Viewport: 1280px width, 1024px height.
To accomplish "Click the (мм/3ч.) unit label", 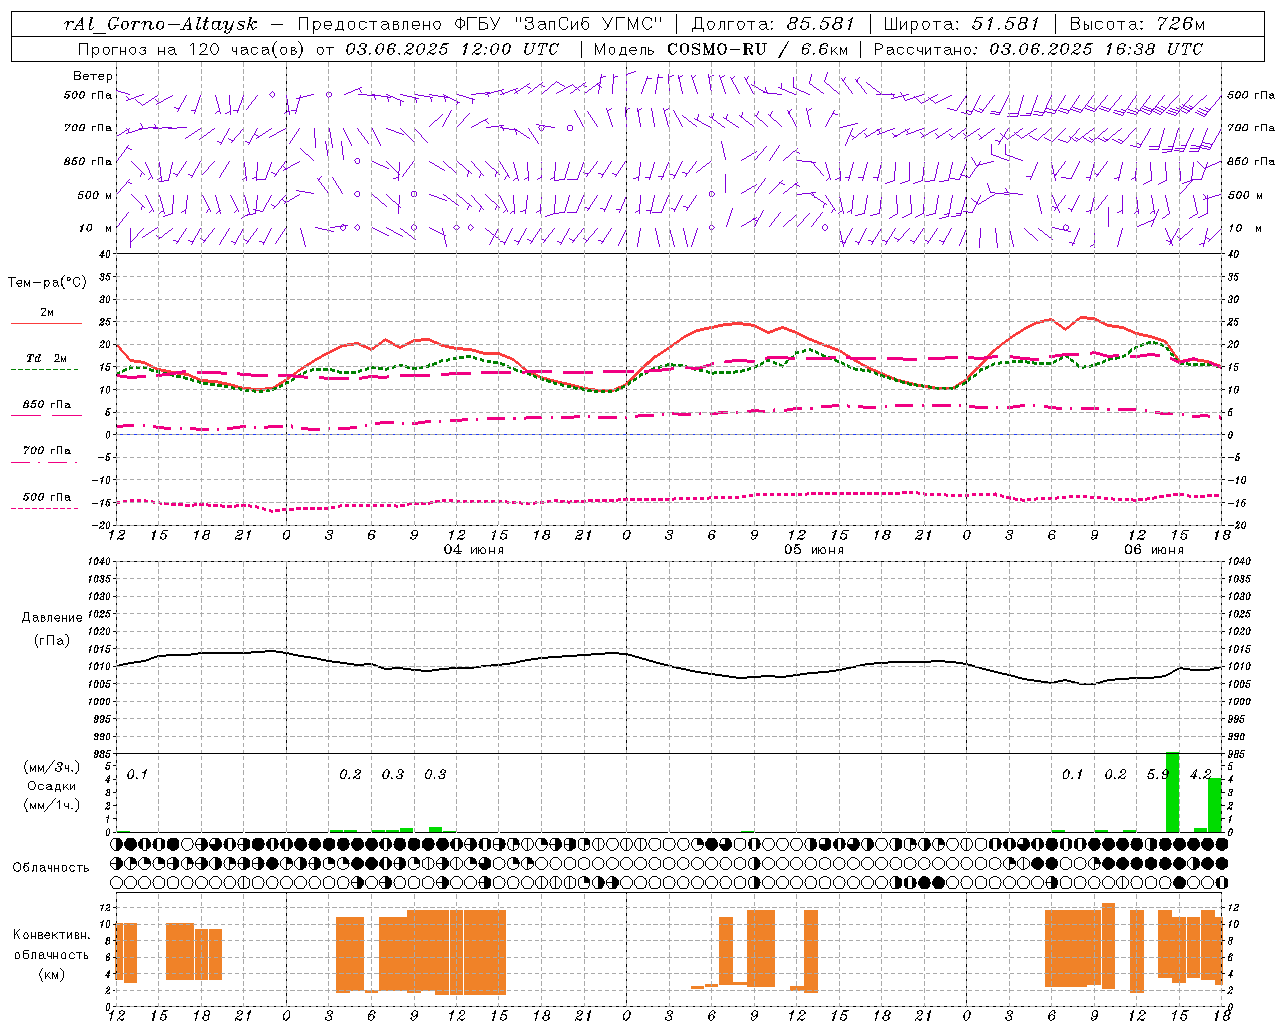I will (50, 767).
